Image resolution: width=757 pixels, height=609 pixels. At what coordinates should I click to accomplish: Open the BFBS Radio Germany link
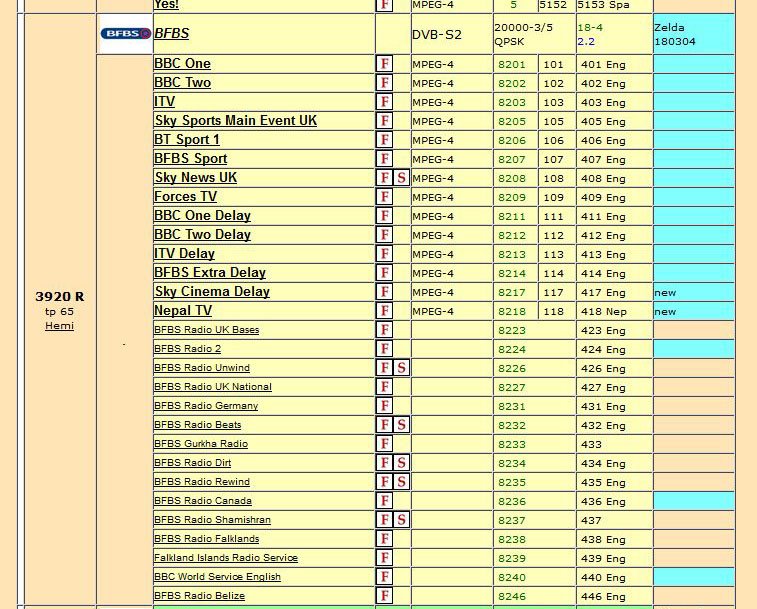click(x=206, y=406)
